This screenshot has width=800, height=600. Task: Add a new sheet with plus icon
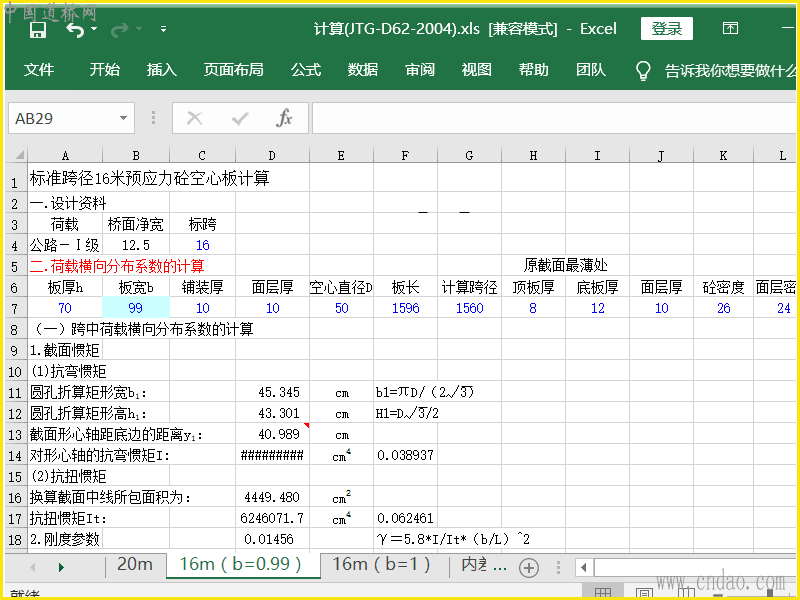pos(529,567)
